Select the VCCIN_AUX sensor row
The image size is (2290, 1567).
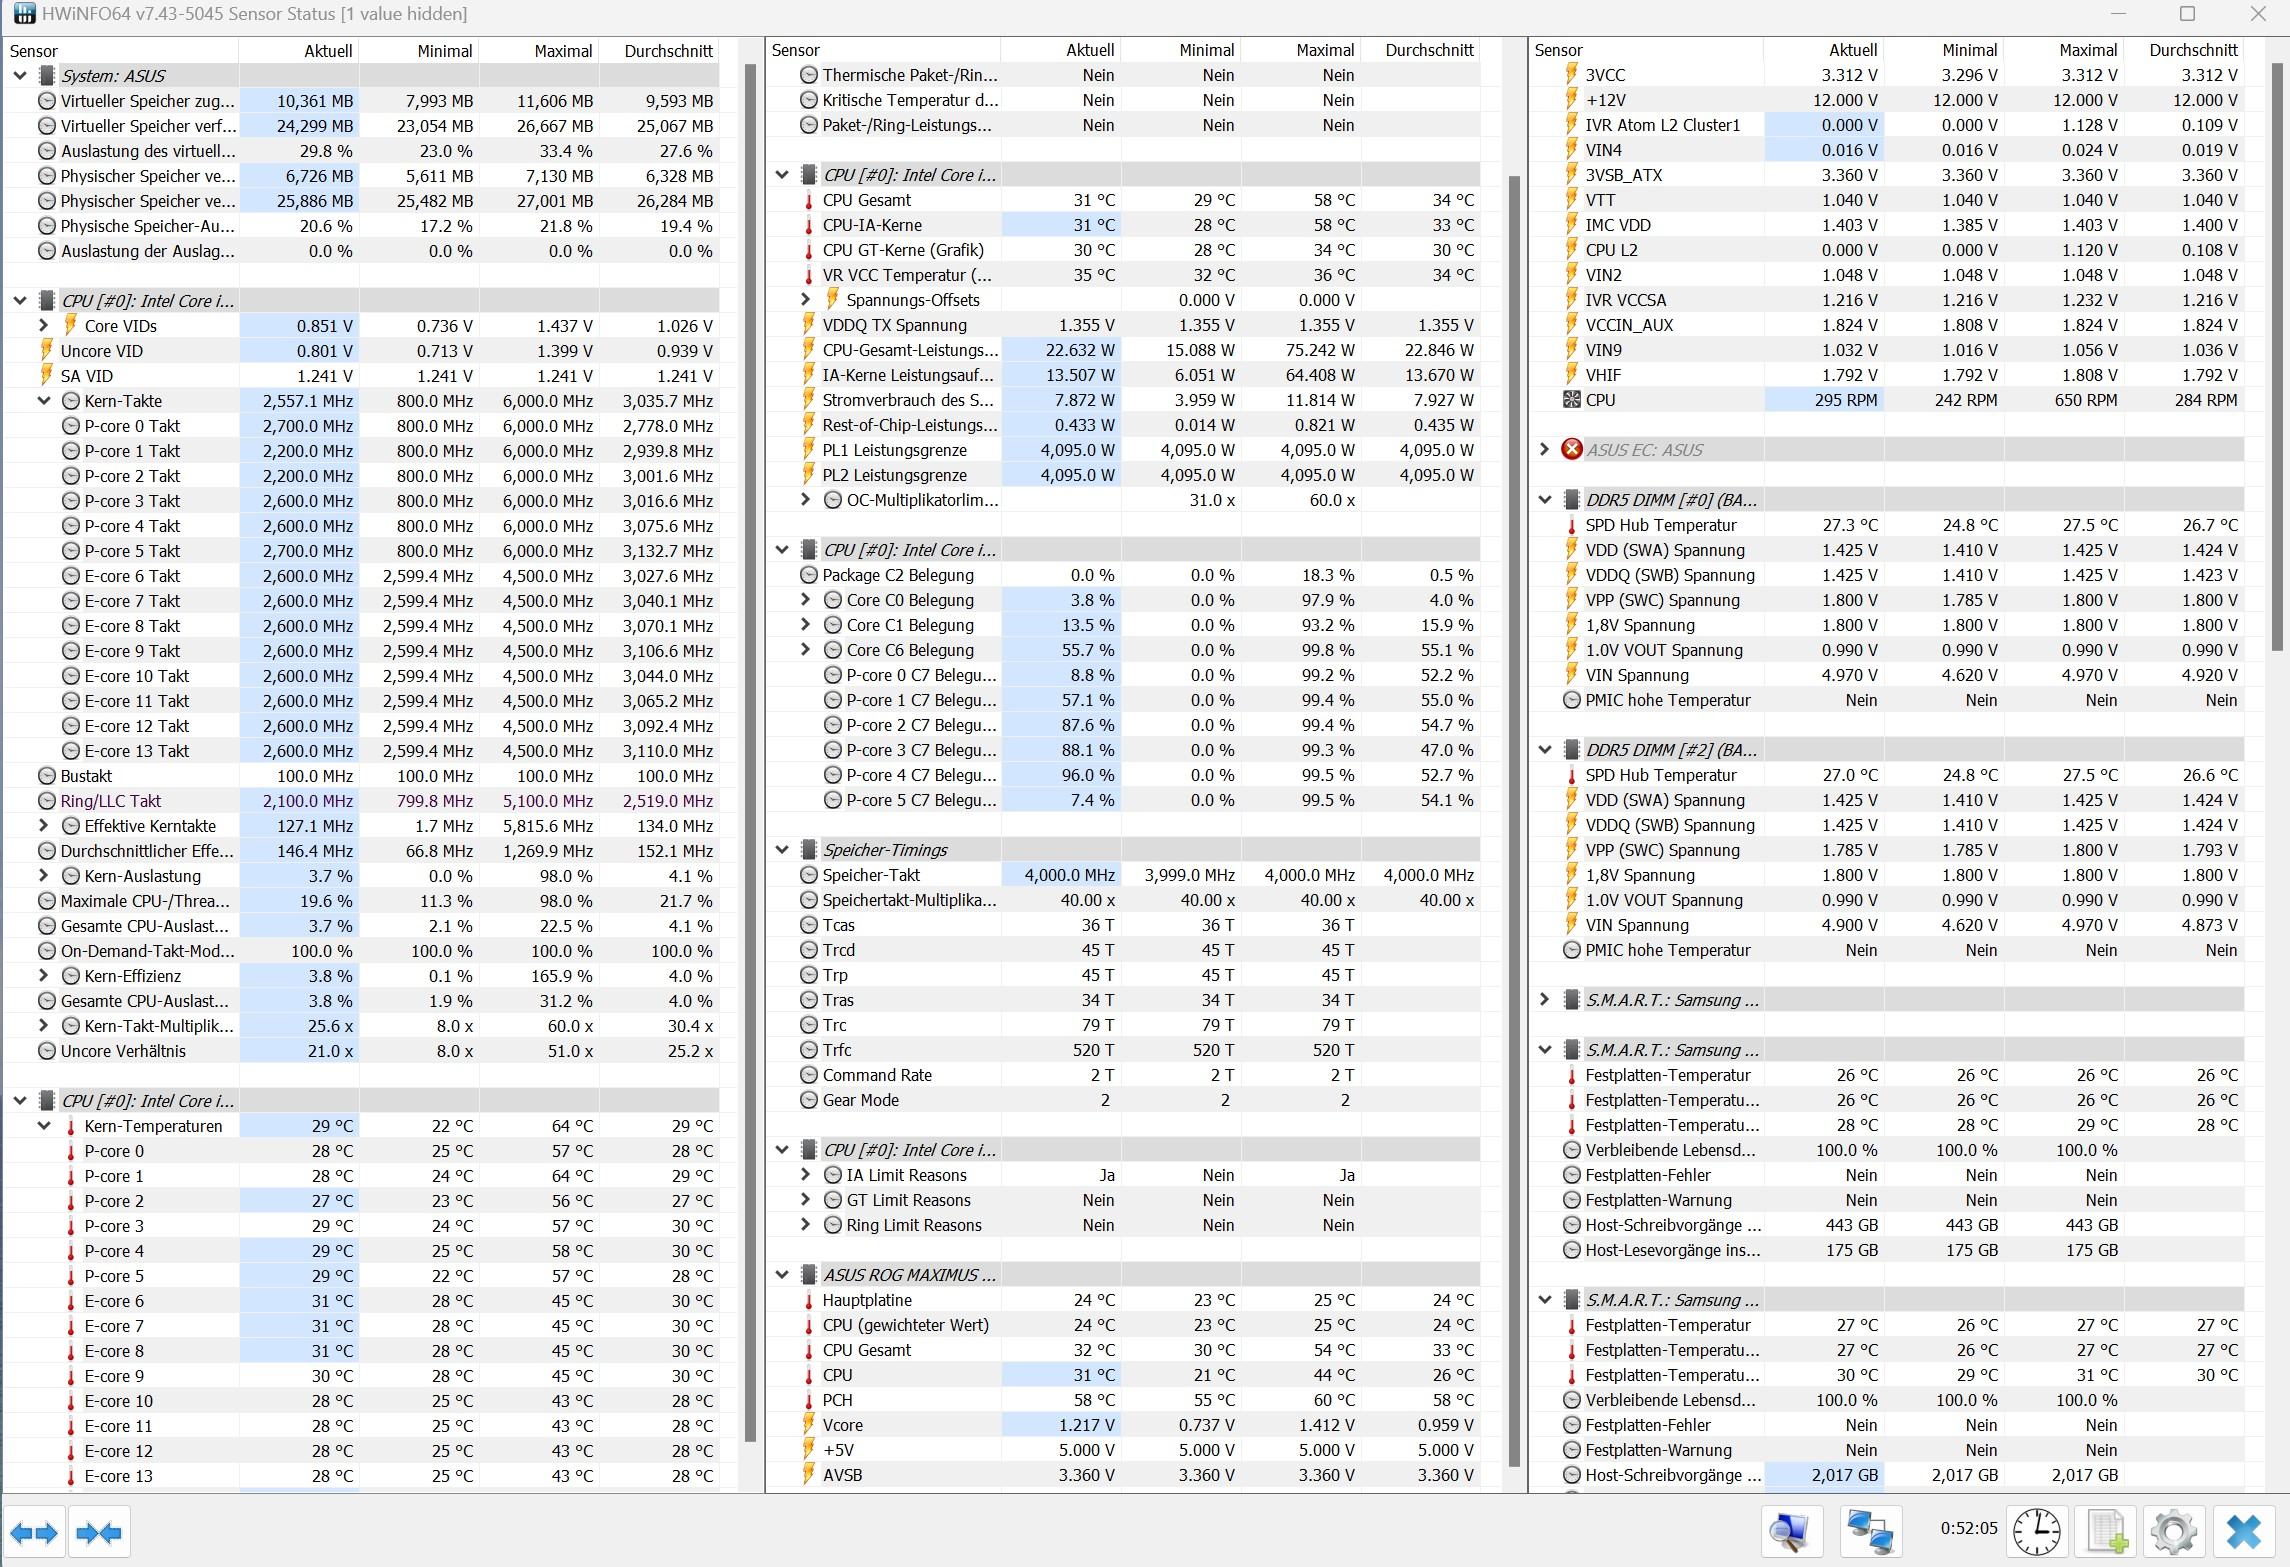point(1887,325)
